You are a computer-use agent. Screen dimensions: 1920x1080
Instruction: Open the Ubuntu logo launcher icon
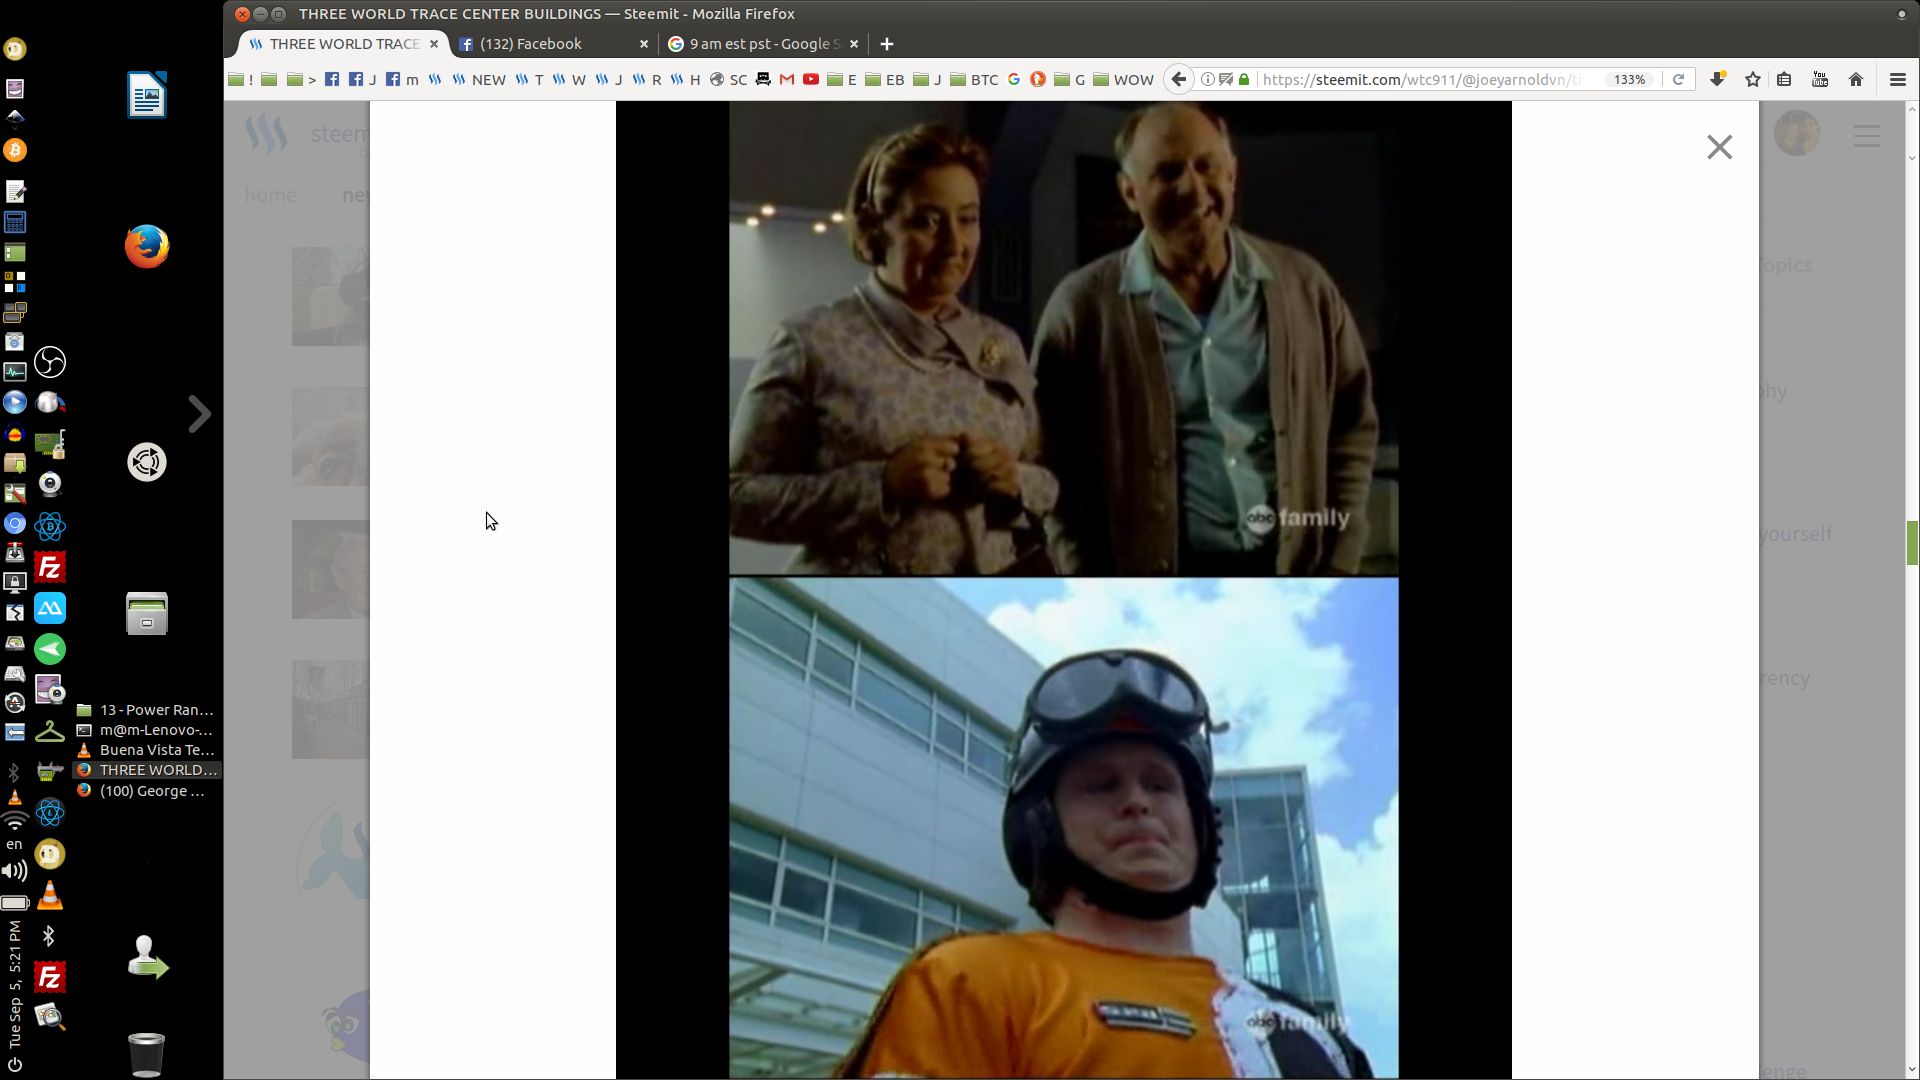click(147, 462)
